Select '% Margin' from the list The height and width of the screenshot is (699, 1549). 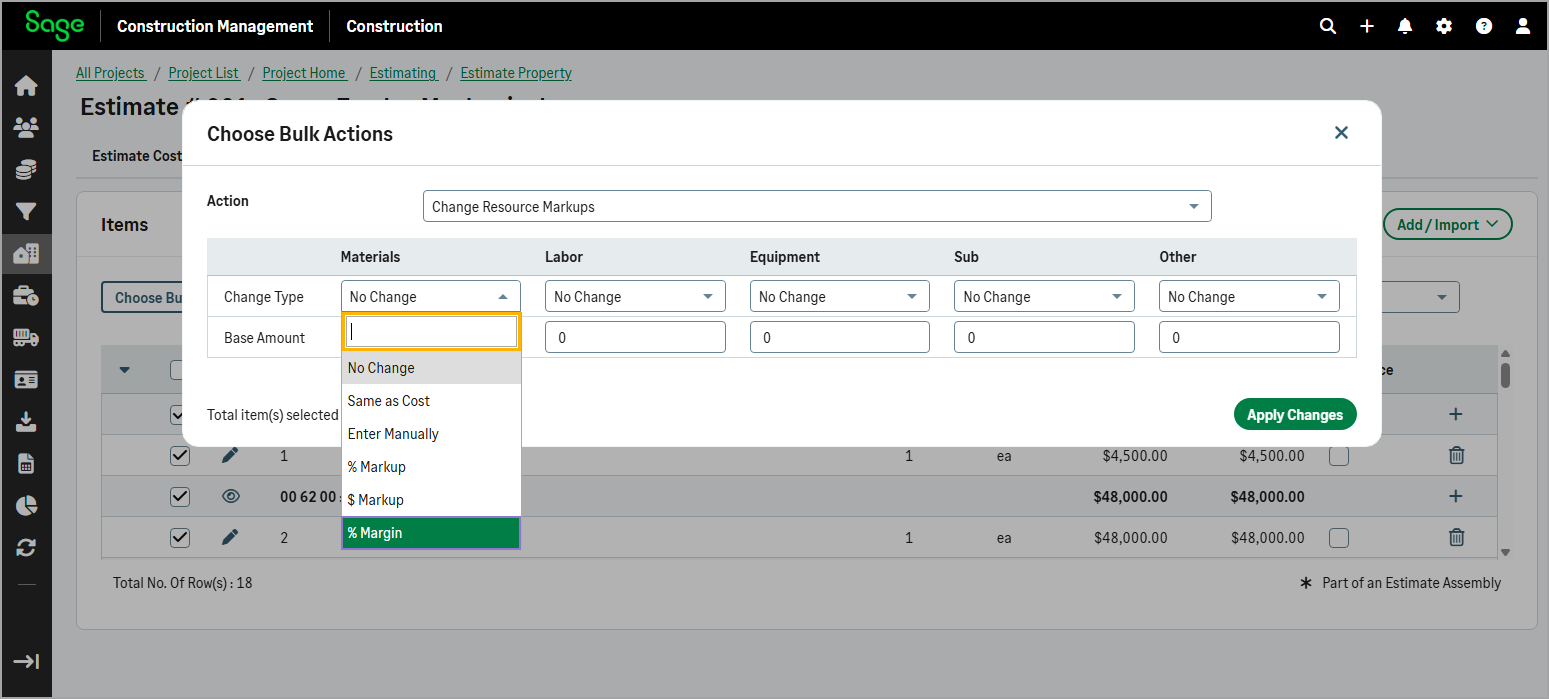click(430, 533)
